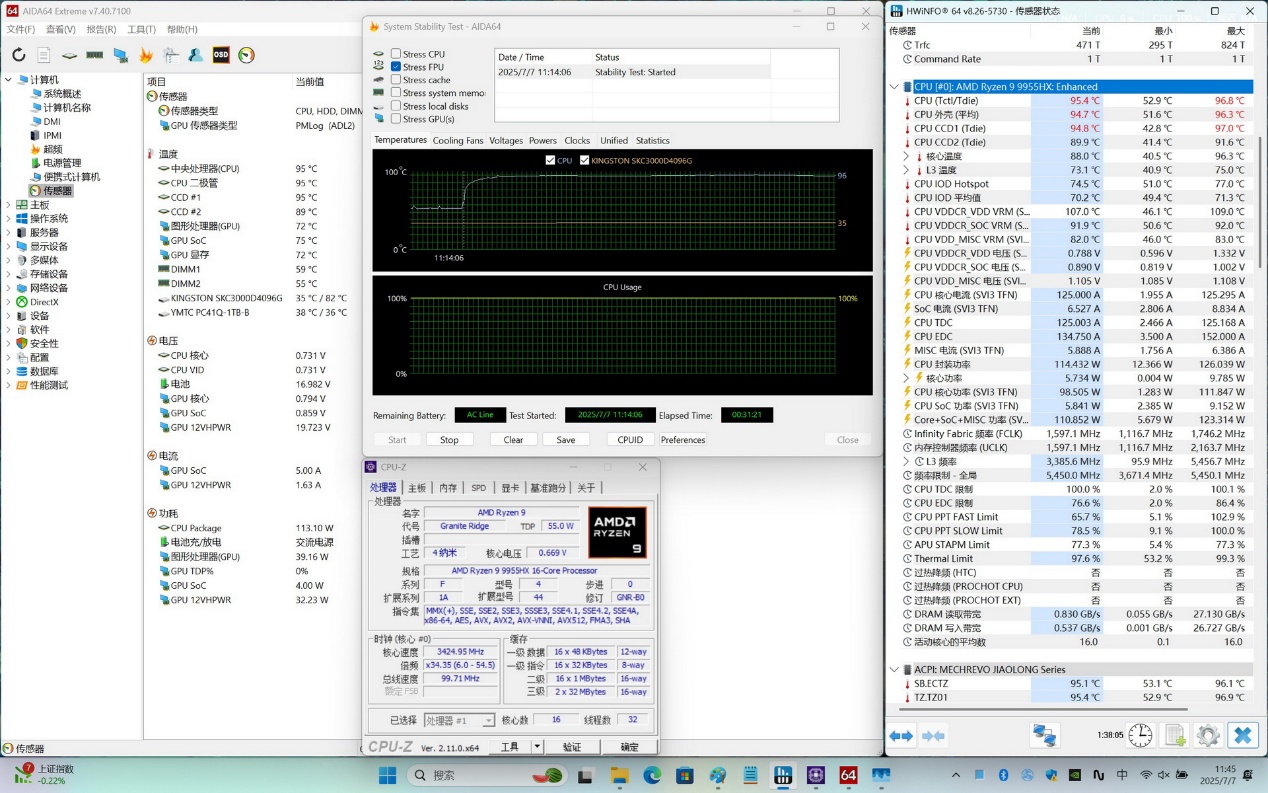Screen dimensions: 1268x793
Task: Expand the 核心温度 row in HWiNFO
Action: [x=907, y=156]
